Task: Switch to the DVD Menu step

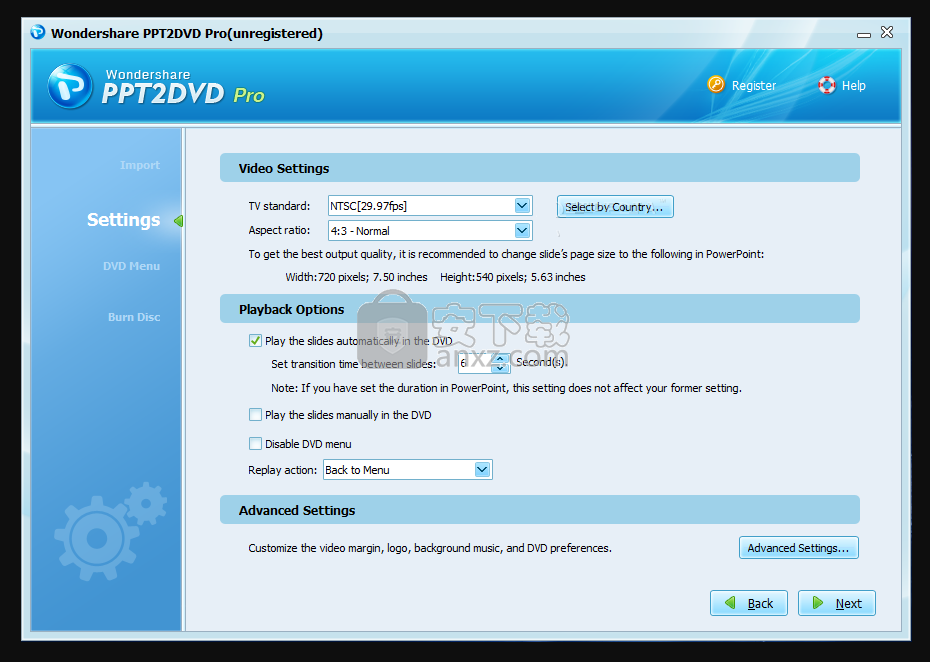Action: 131,266
